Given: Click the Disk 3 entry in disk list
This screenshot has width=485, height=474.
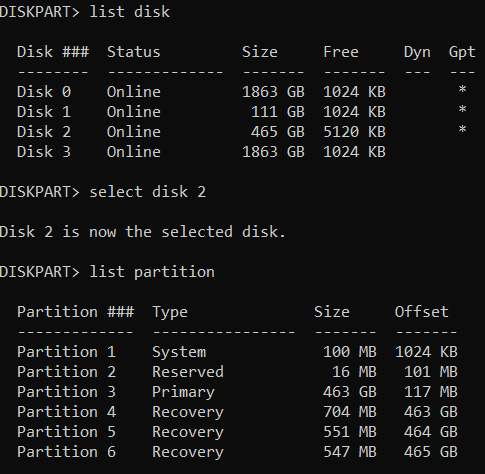Looking at the screenshot, I should coord(44,152).
